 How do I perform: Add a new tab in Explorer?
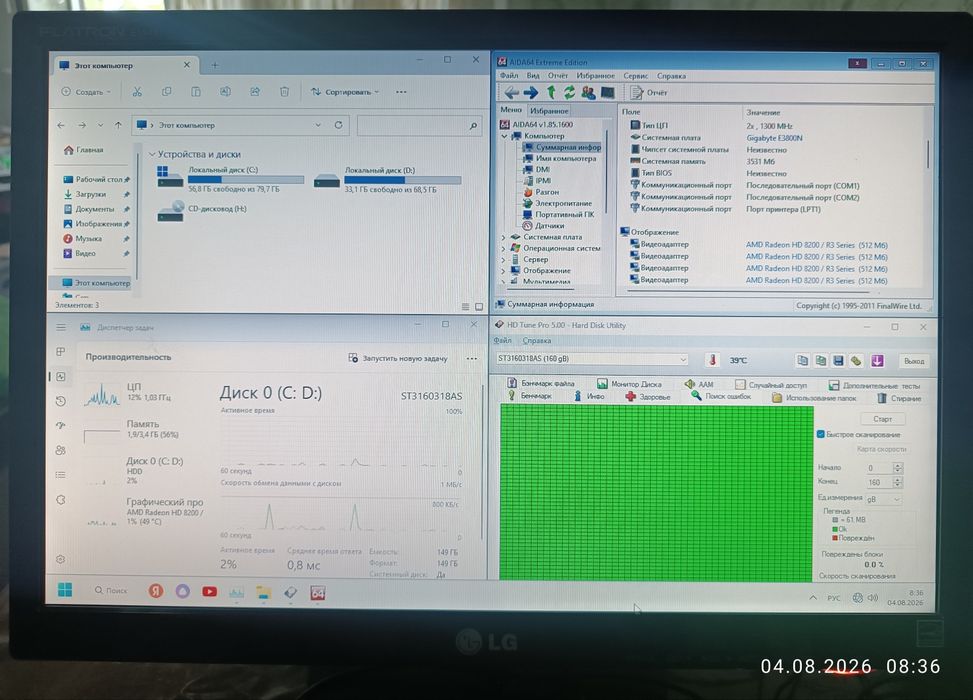pyautogui.click(x=215, y=65)
